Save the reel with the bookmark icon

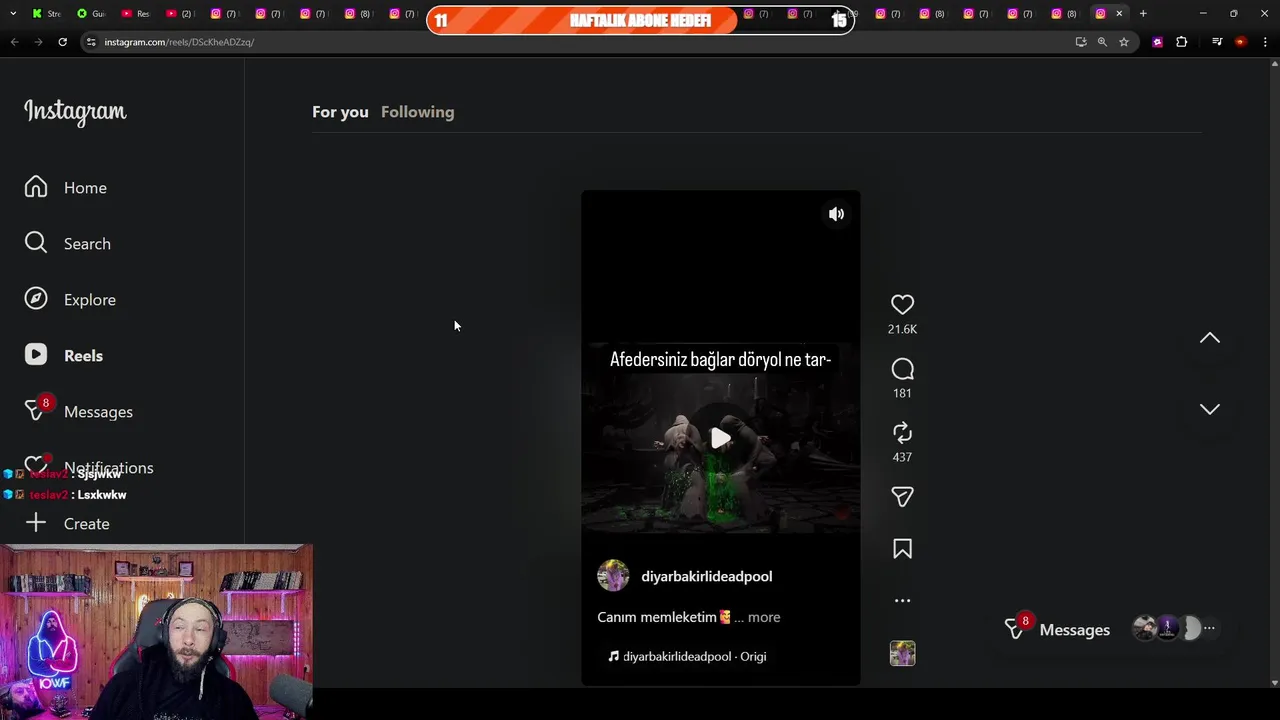(902, 549)
